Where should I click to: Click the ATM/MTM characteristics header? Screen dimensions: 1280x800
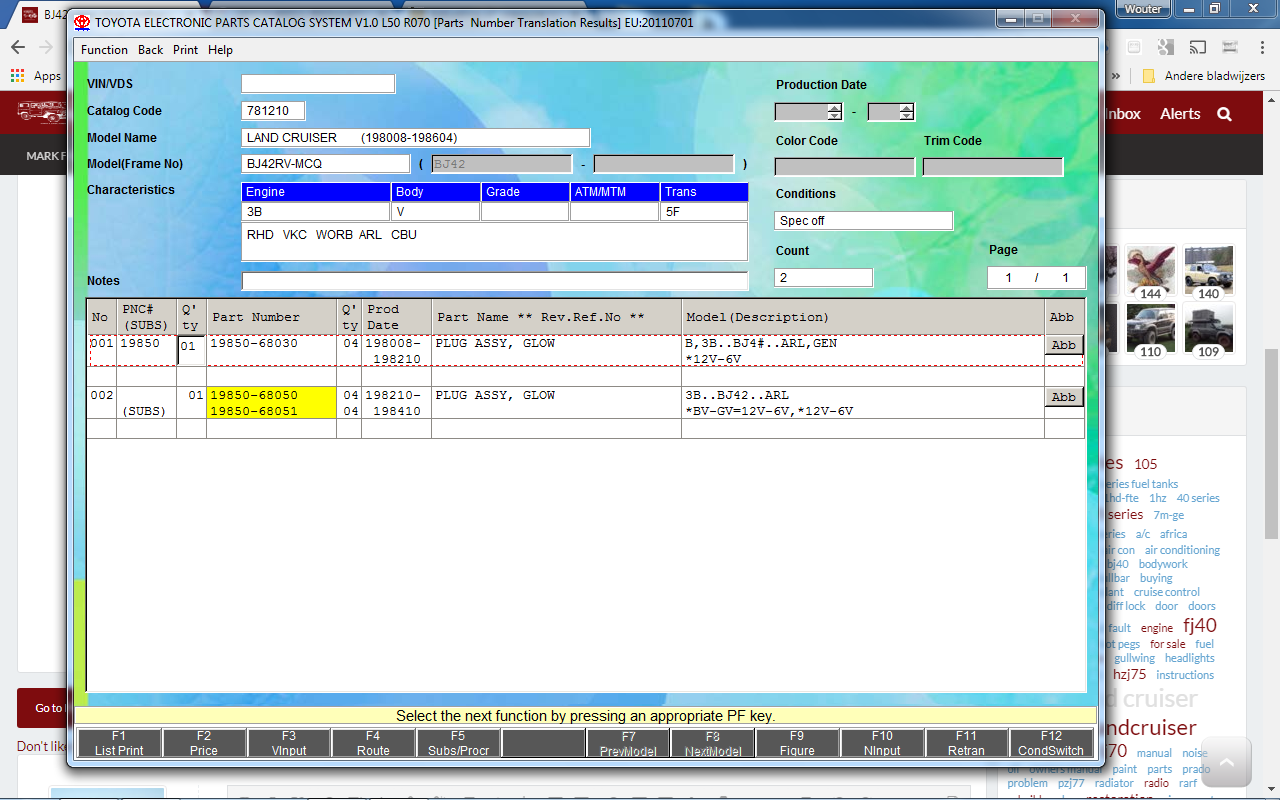click(615, 192)
